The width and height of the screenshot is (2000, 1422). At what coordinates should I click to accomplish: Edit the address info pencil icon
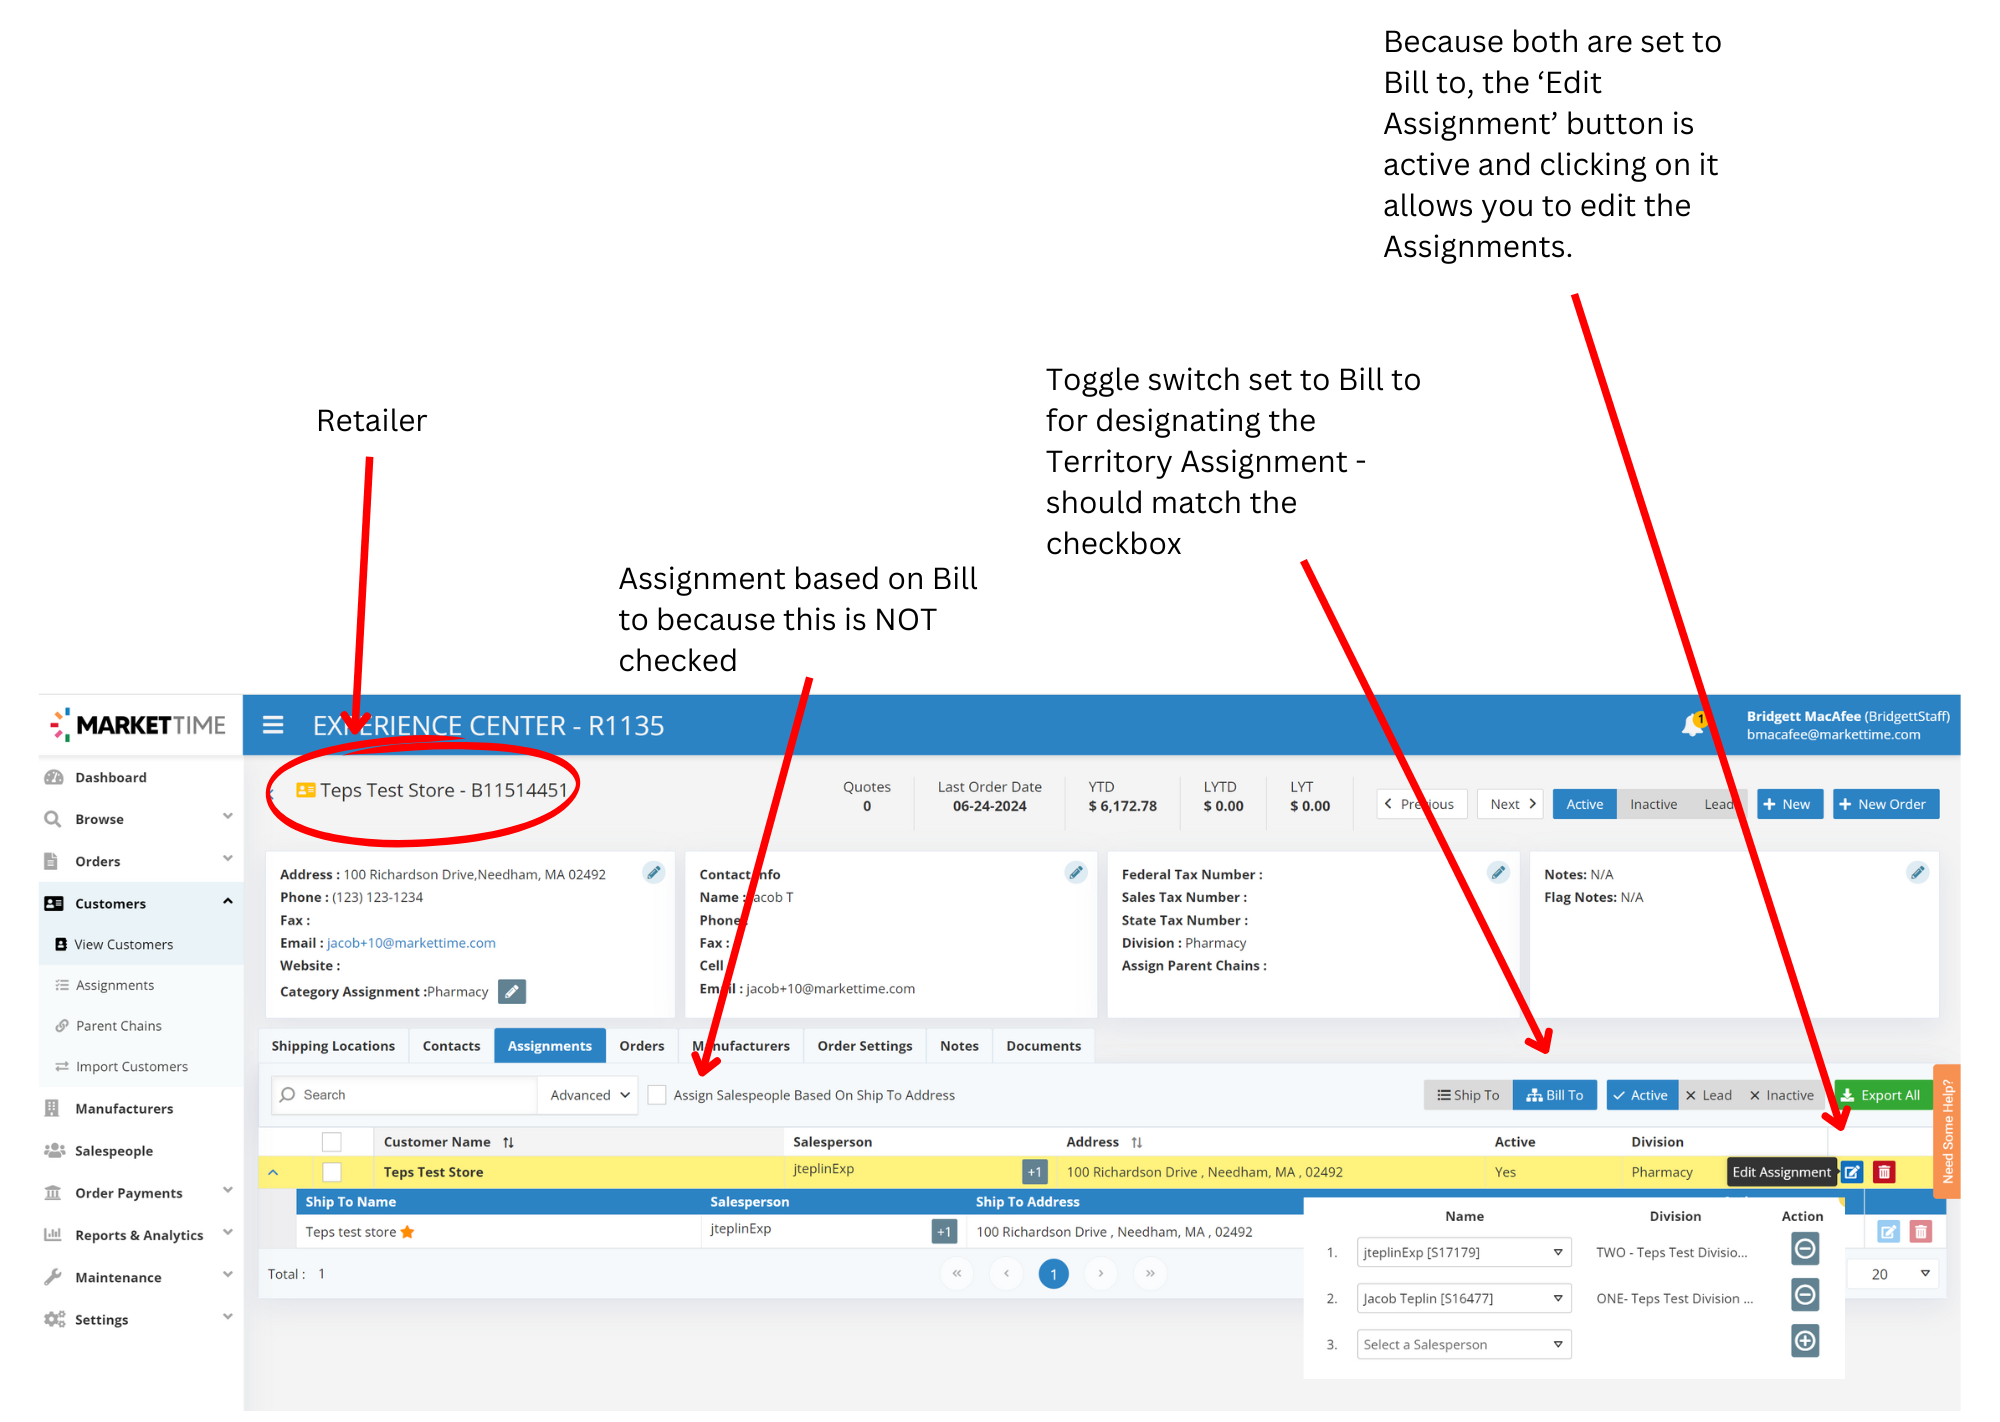[x=654, y=872]
